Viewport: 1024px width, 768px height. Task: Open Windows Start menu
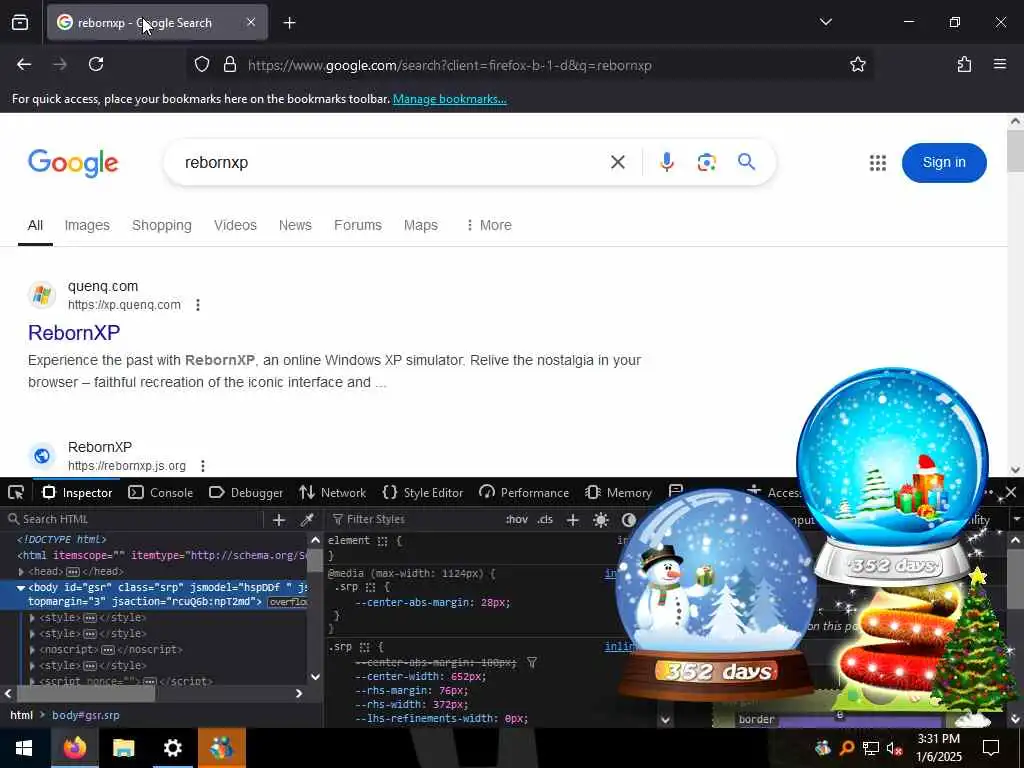click(x=24, y=748)
